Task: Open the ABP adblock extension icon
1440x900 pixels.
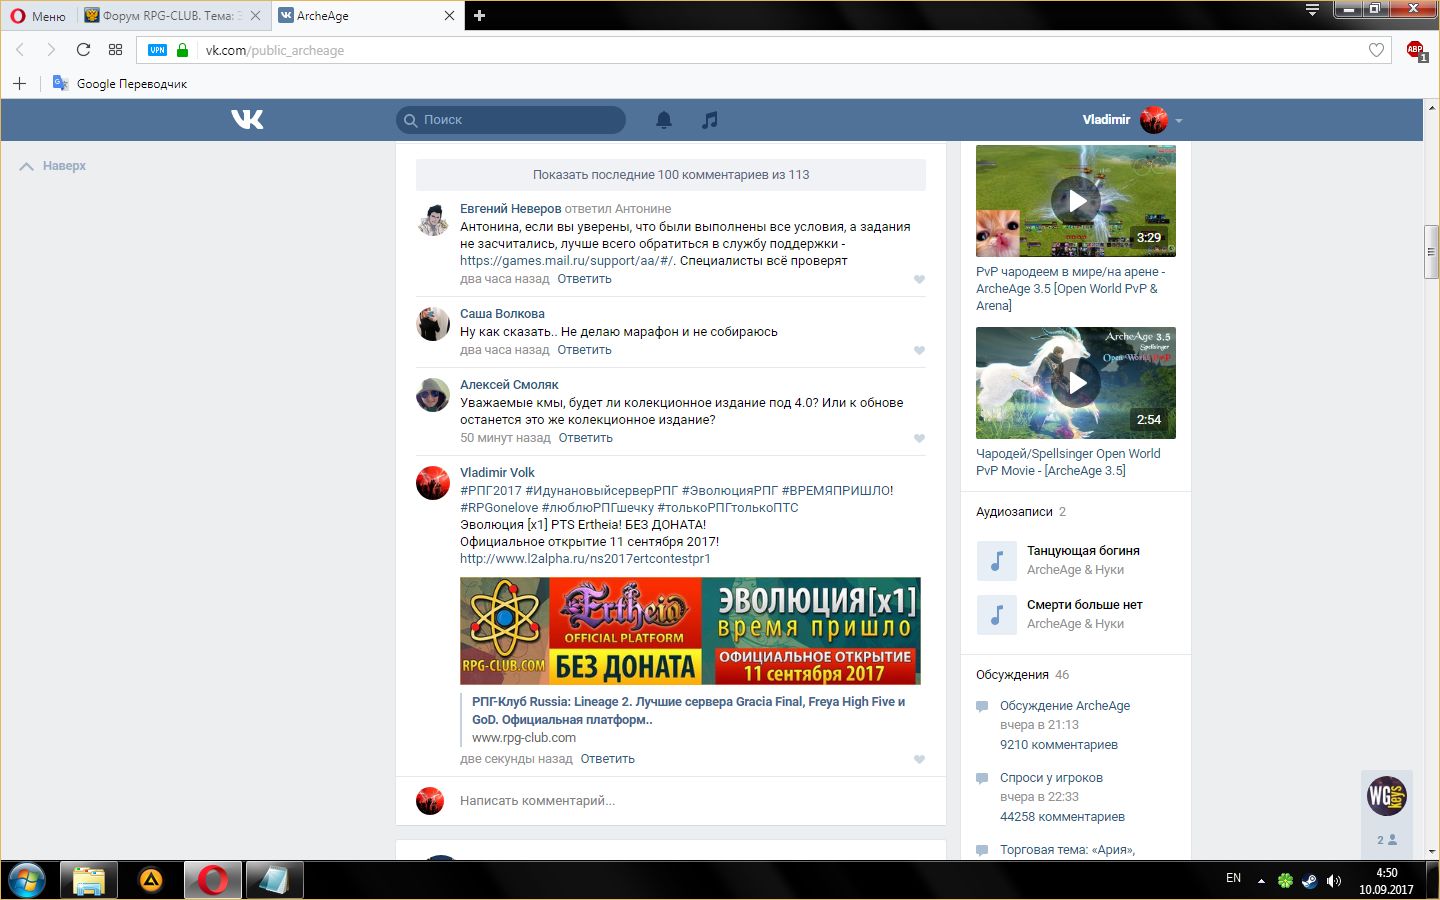Action: [1416, 50]
